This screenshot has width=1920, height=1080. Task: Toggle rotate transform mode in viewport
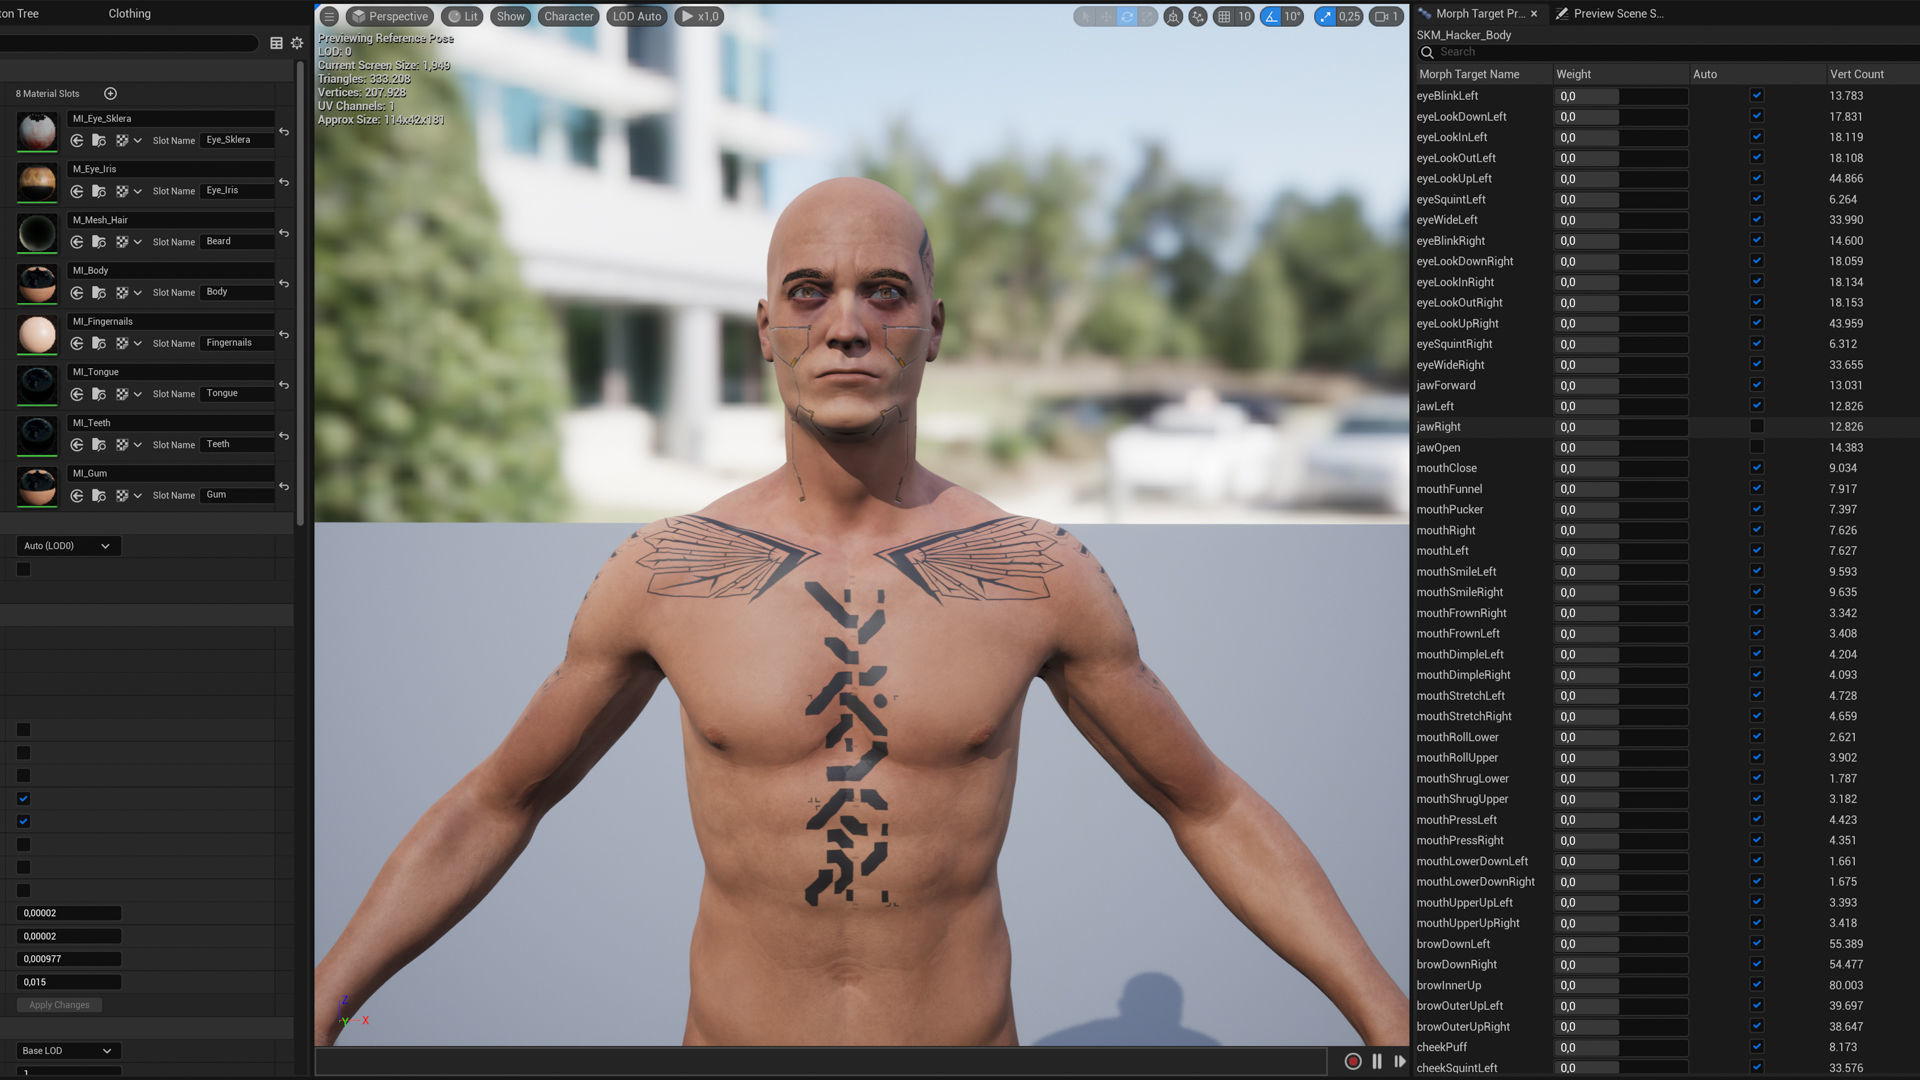(x=1127, y=17)
